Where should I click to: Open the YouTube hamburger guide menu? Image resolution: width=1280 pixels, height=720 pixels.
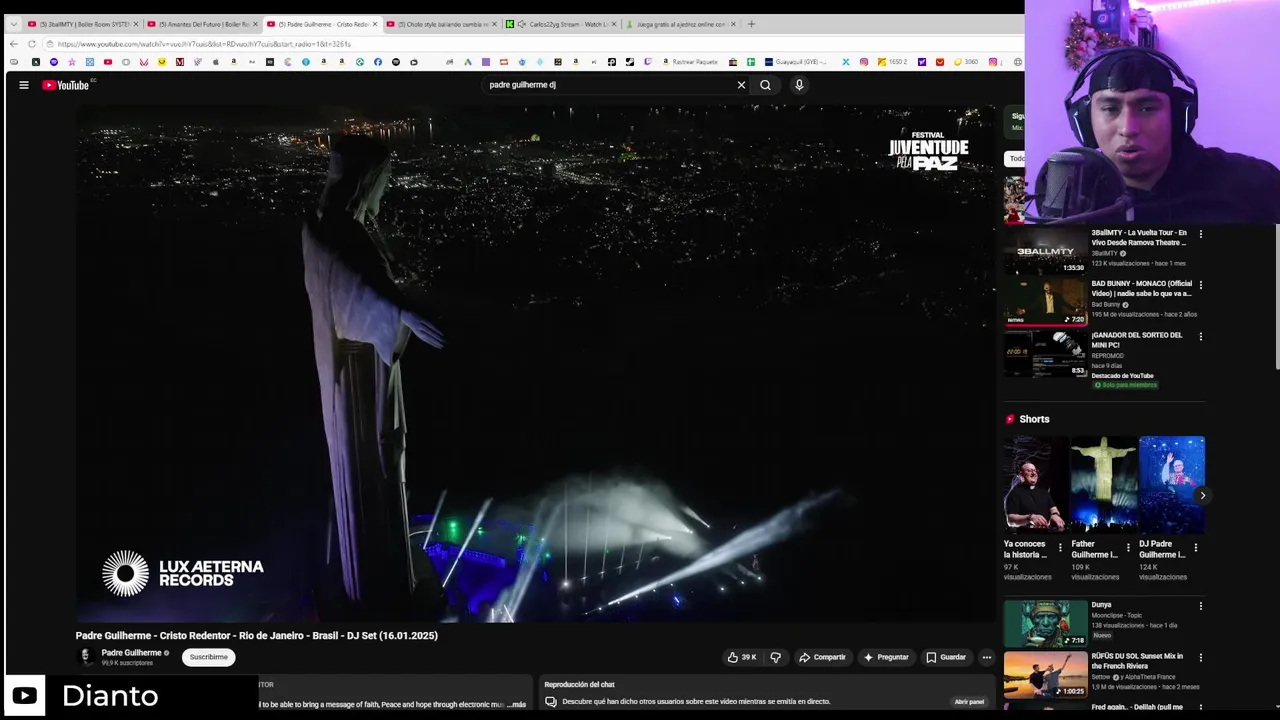coord(24,85)
